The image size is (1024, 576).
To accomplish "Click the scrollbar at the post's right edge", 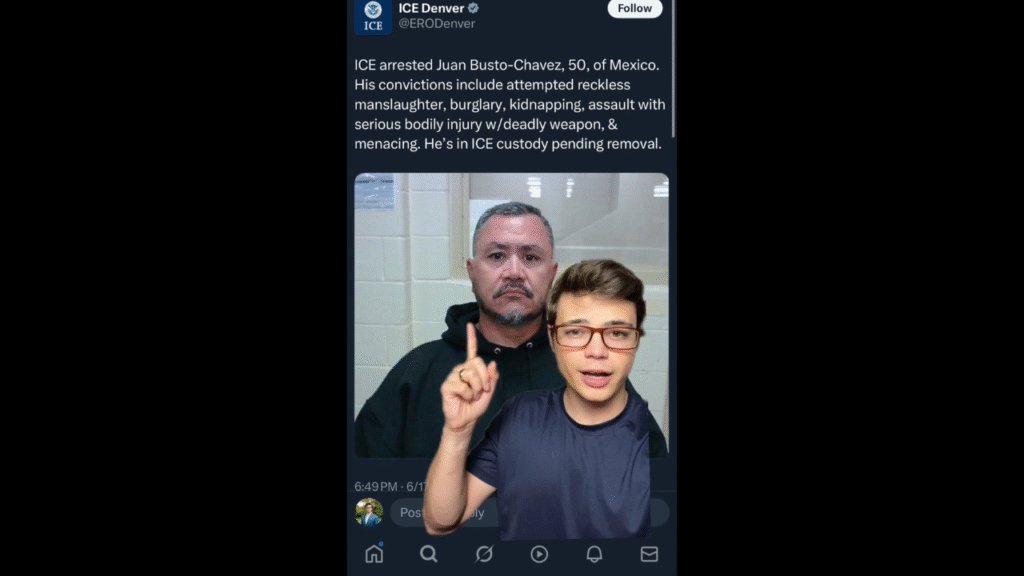I will click(673, 69).
